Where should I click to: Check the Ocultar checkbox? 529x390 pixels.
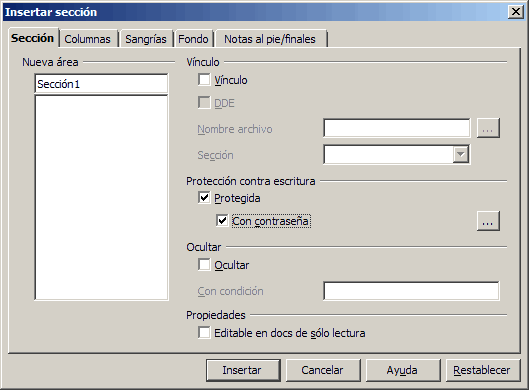pyautogui.click(x=204, y=265)
